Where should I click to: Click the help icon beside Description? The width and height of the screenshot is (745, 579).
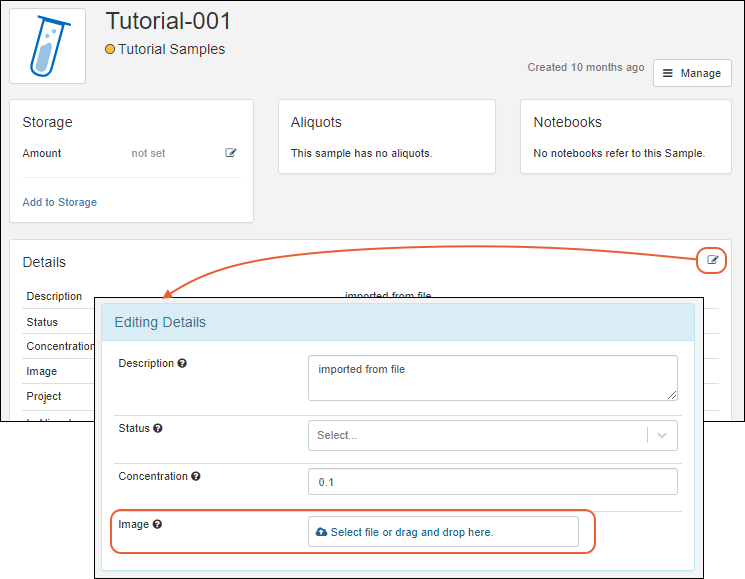click(x=182, y=364)
